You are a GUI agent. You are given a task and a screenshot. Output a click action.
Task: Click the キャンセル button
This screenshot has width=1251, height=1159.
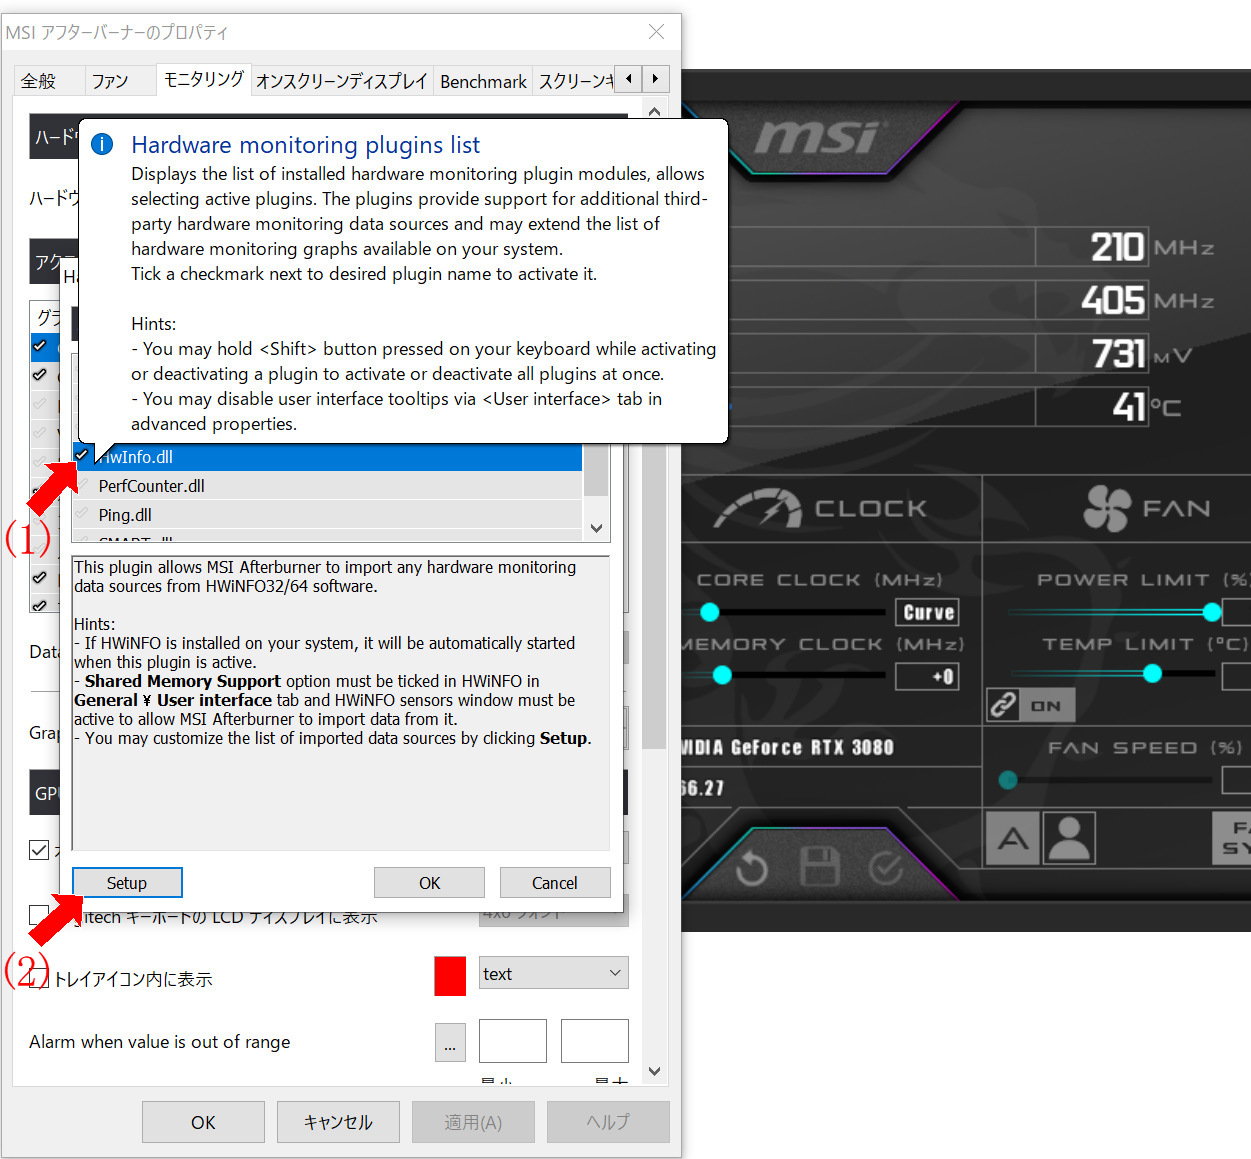338,1122
